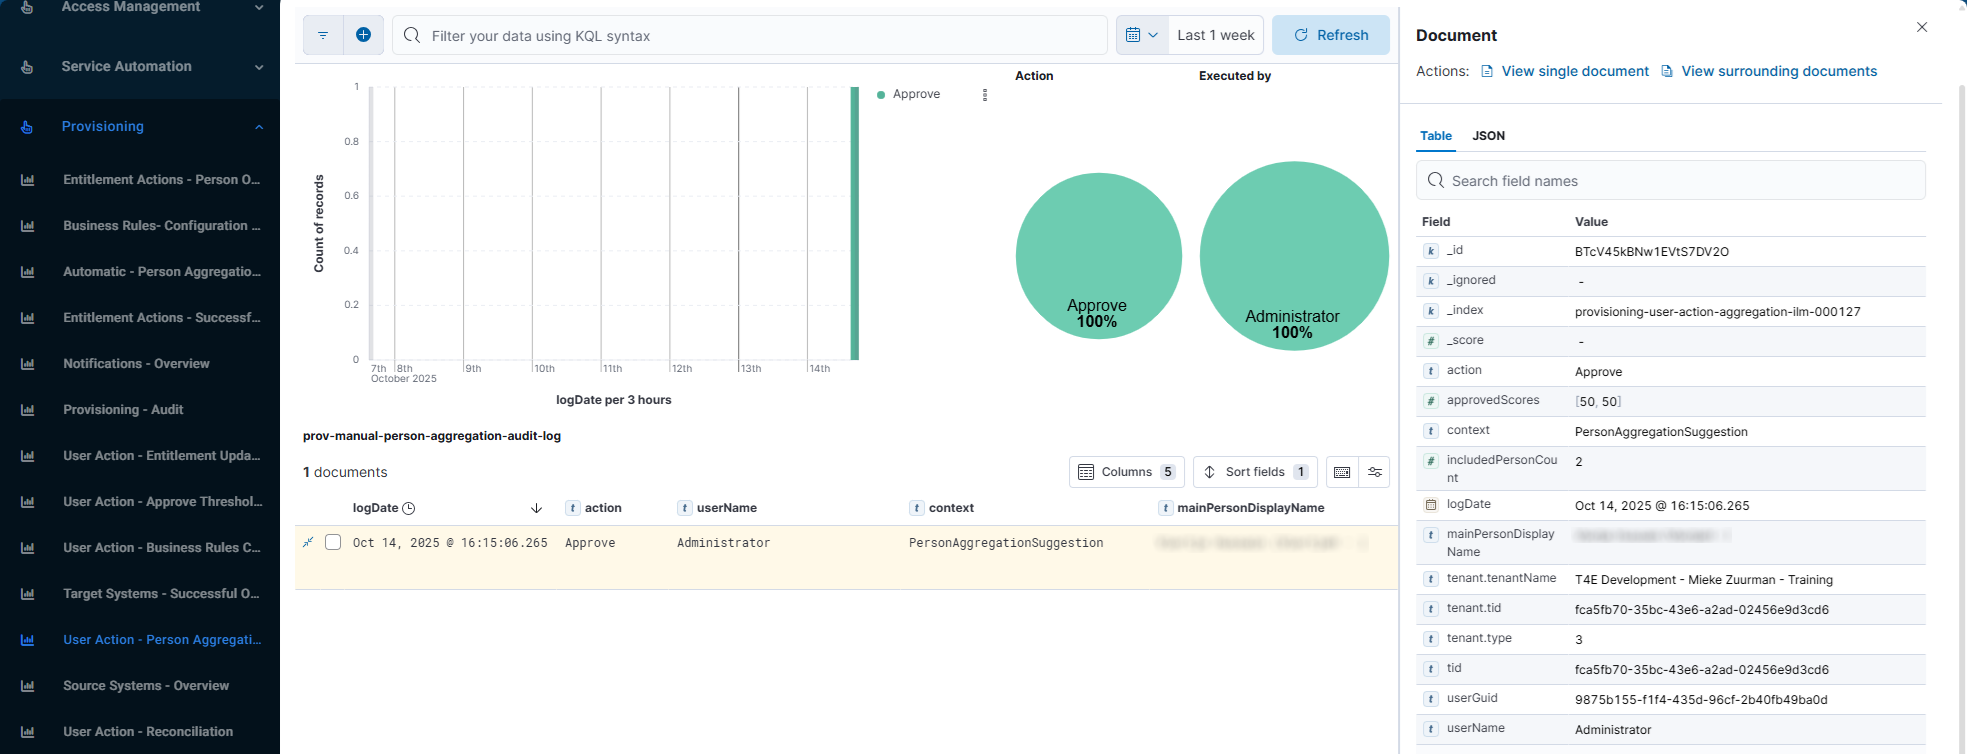Click the Administrator 100% pie chart

pos(1294,256)
